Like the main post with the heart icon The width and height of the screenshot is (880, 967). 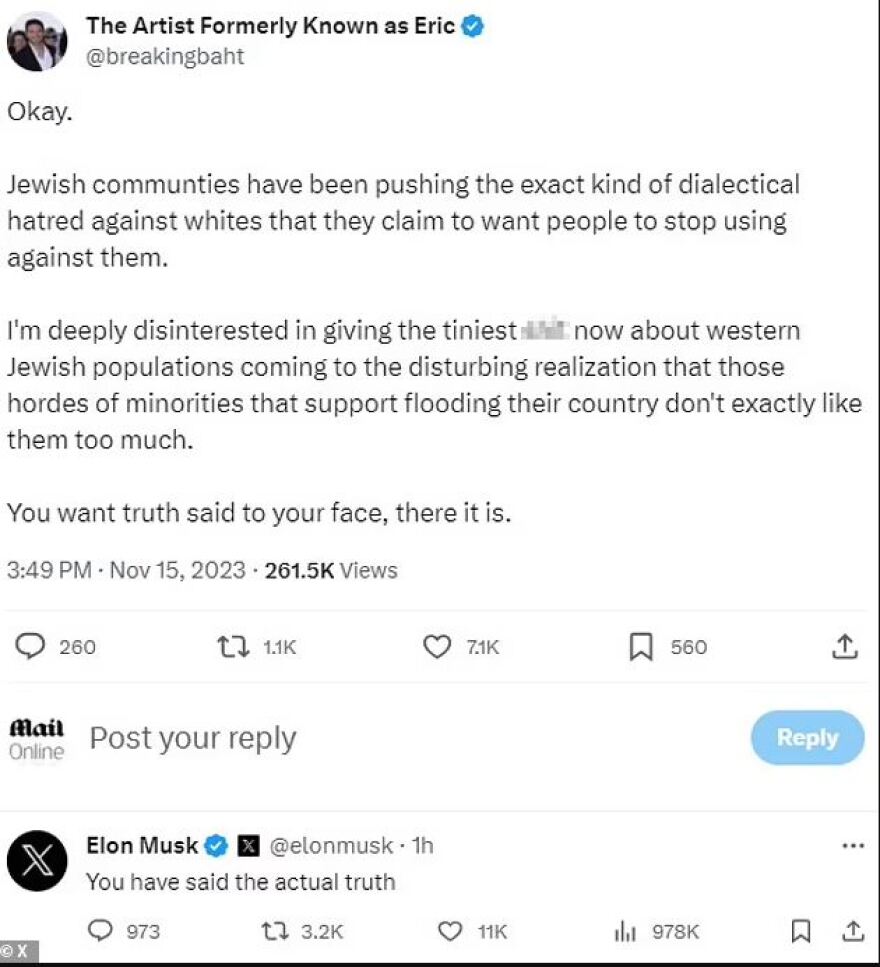pos(437,647)
